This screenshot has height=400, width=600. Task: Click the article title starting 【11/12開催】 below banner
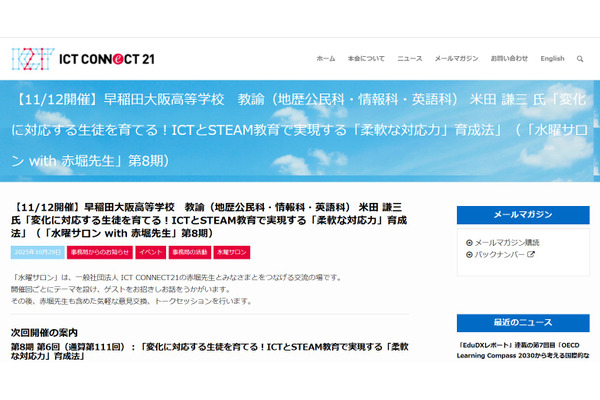click(x=209, y=220)
